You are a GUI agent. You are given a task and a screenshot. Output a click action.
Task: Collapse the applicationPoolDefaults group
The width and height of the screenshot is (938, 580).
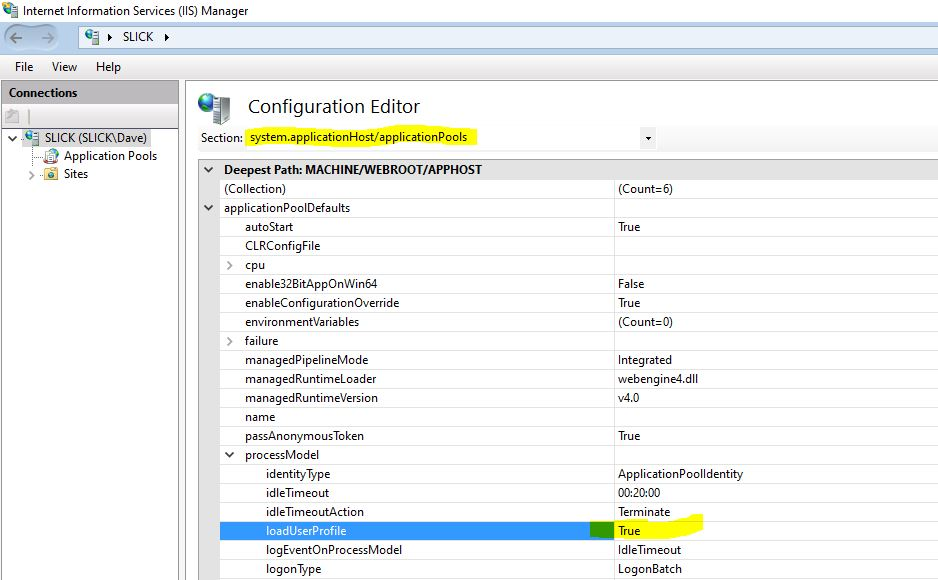click(209, 208)
